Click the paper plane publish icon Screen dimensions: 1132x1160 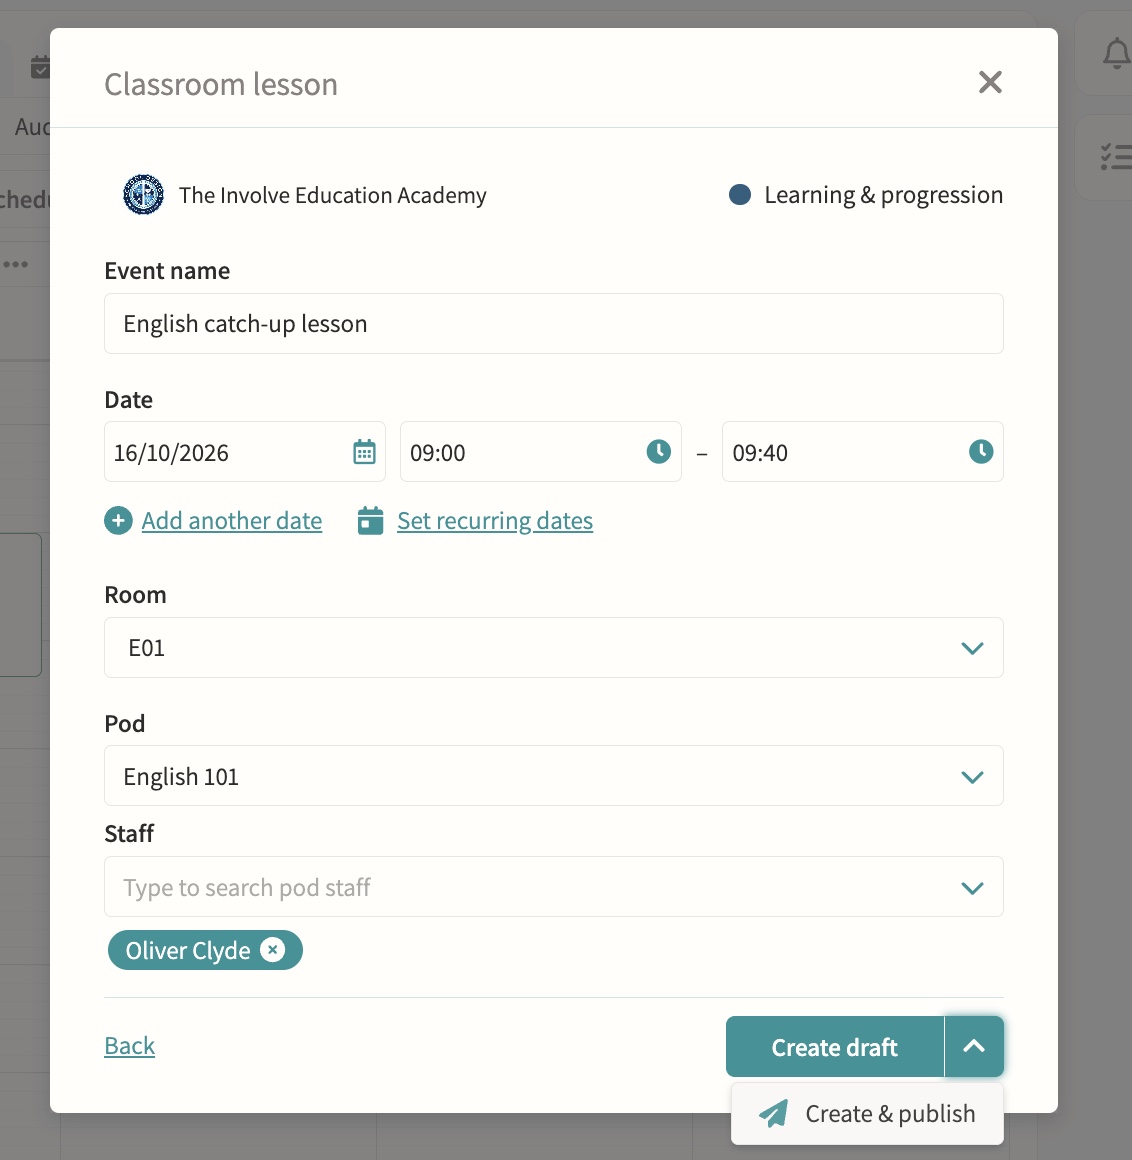pyautogui.click(x=773, y=1113)
